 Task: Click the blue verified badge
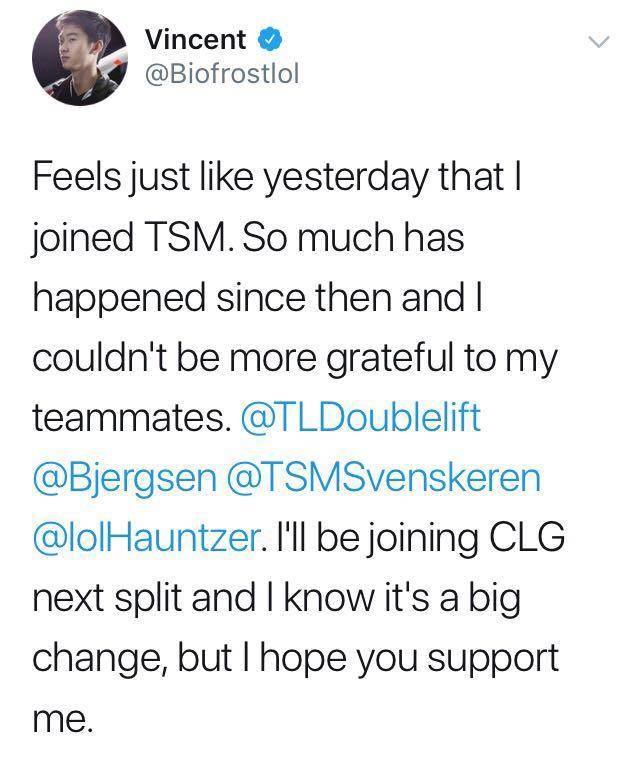click(267, 41)
